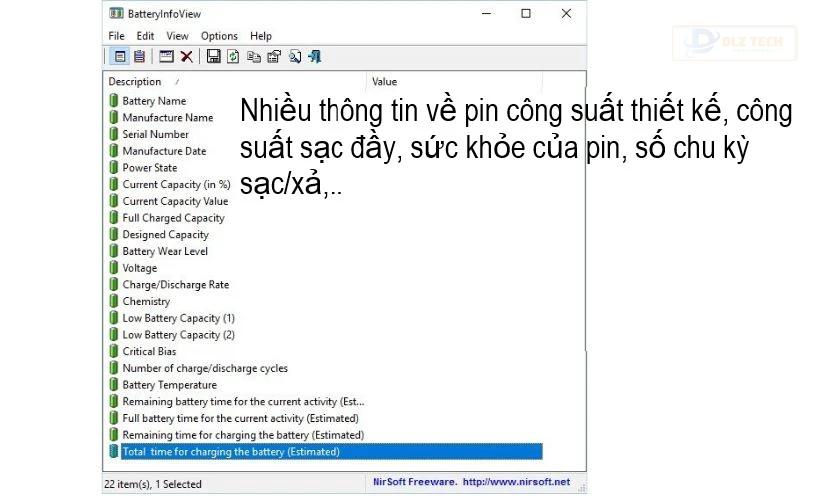The width and height of the screenshot is (840, 500).
Task: Open the http://www.nirsoft.net link
Action: (x=516, y=482)
